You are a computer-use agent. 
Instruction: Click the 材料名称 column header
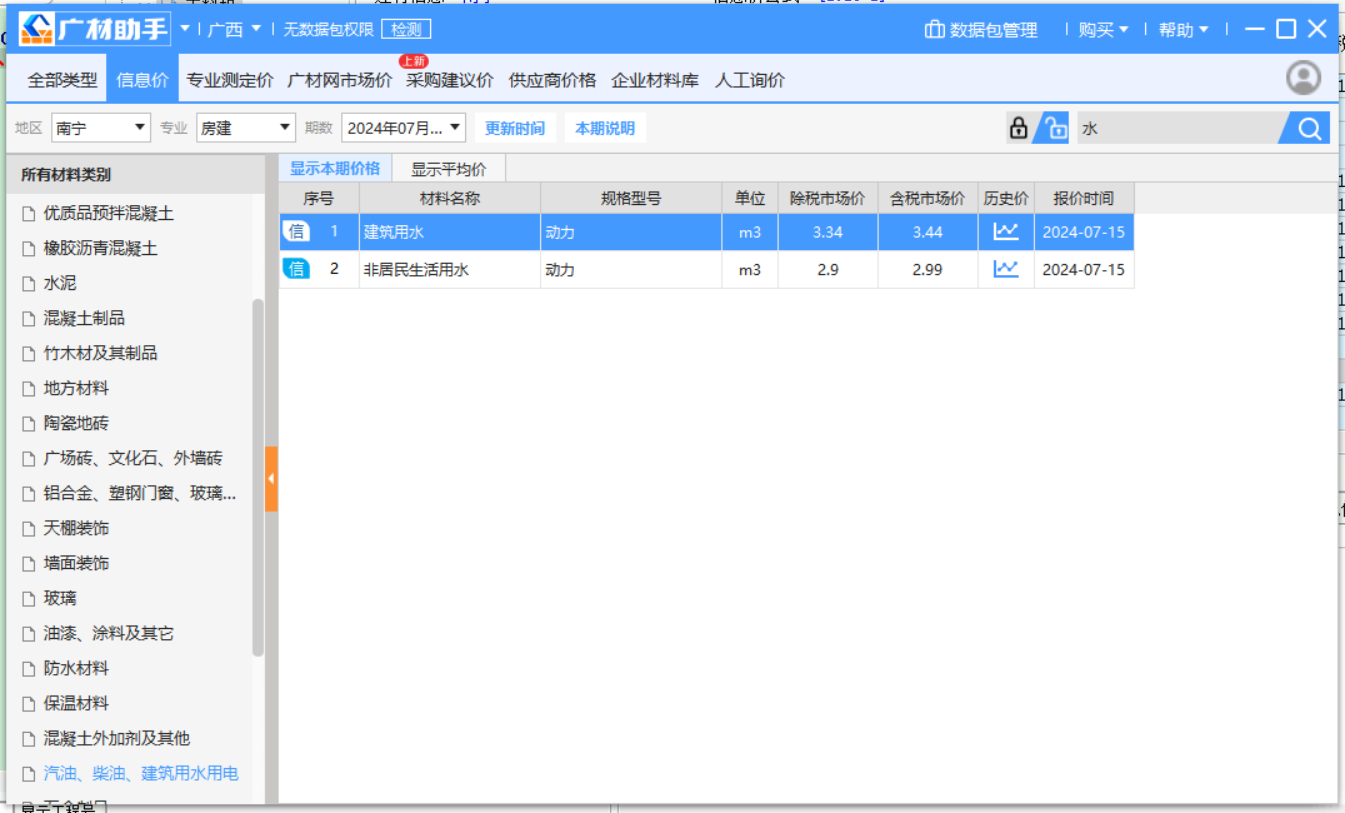click(x=450, y=198)
